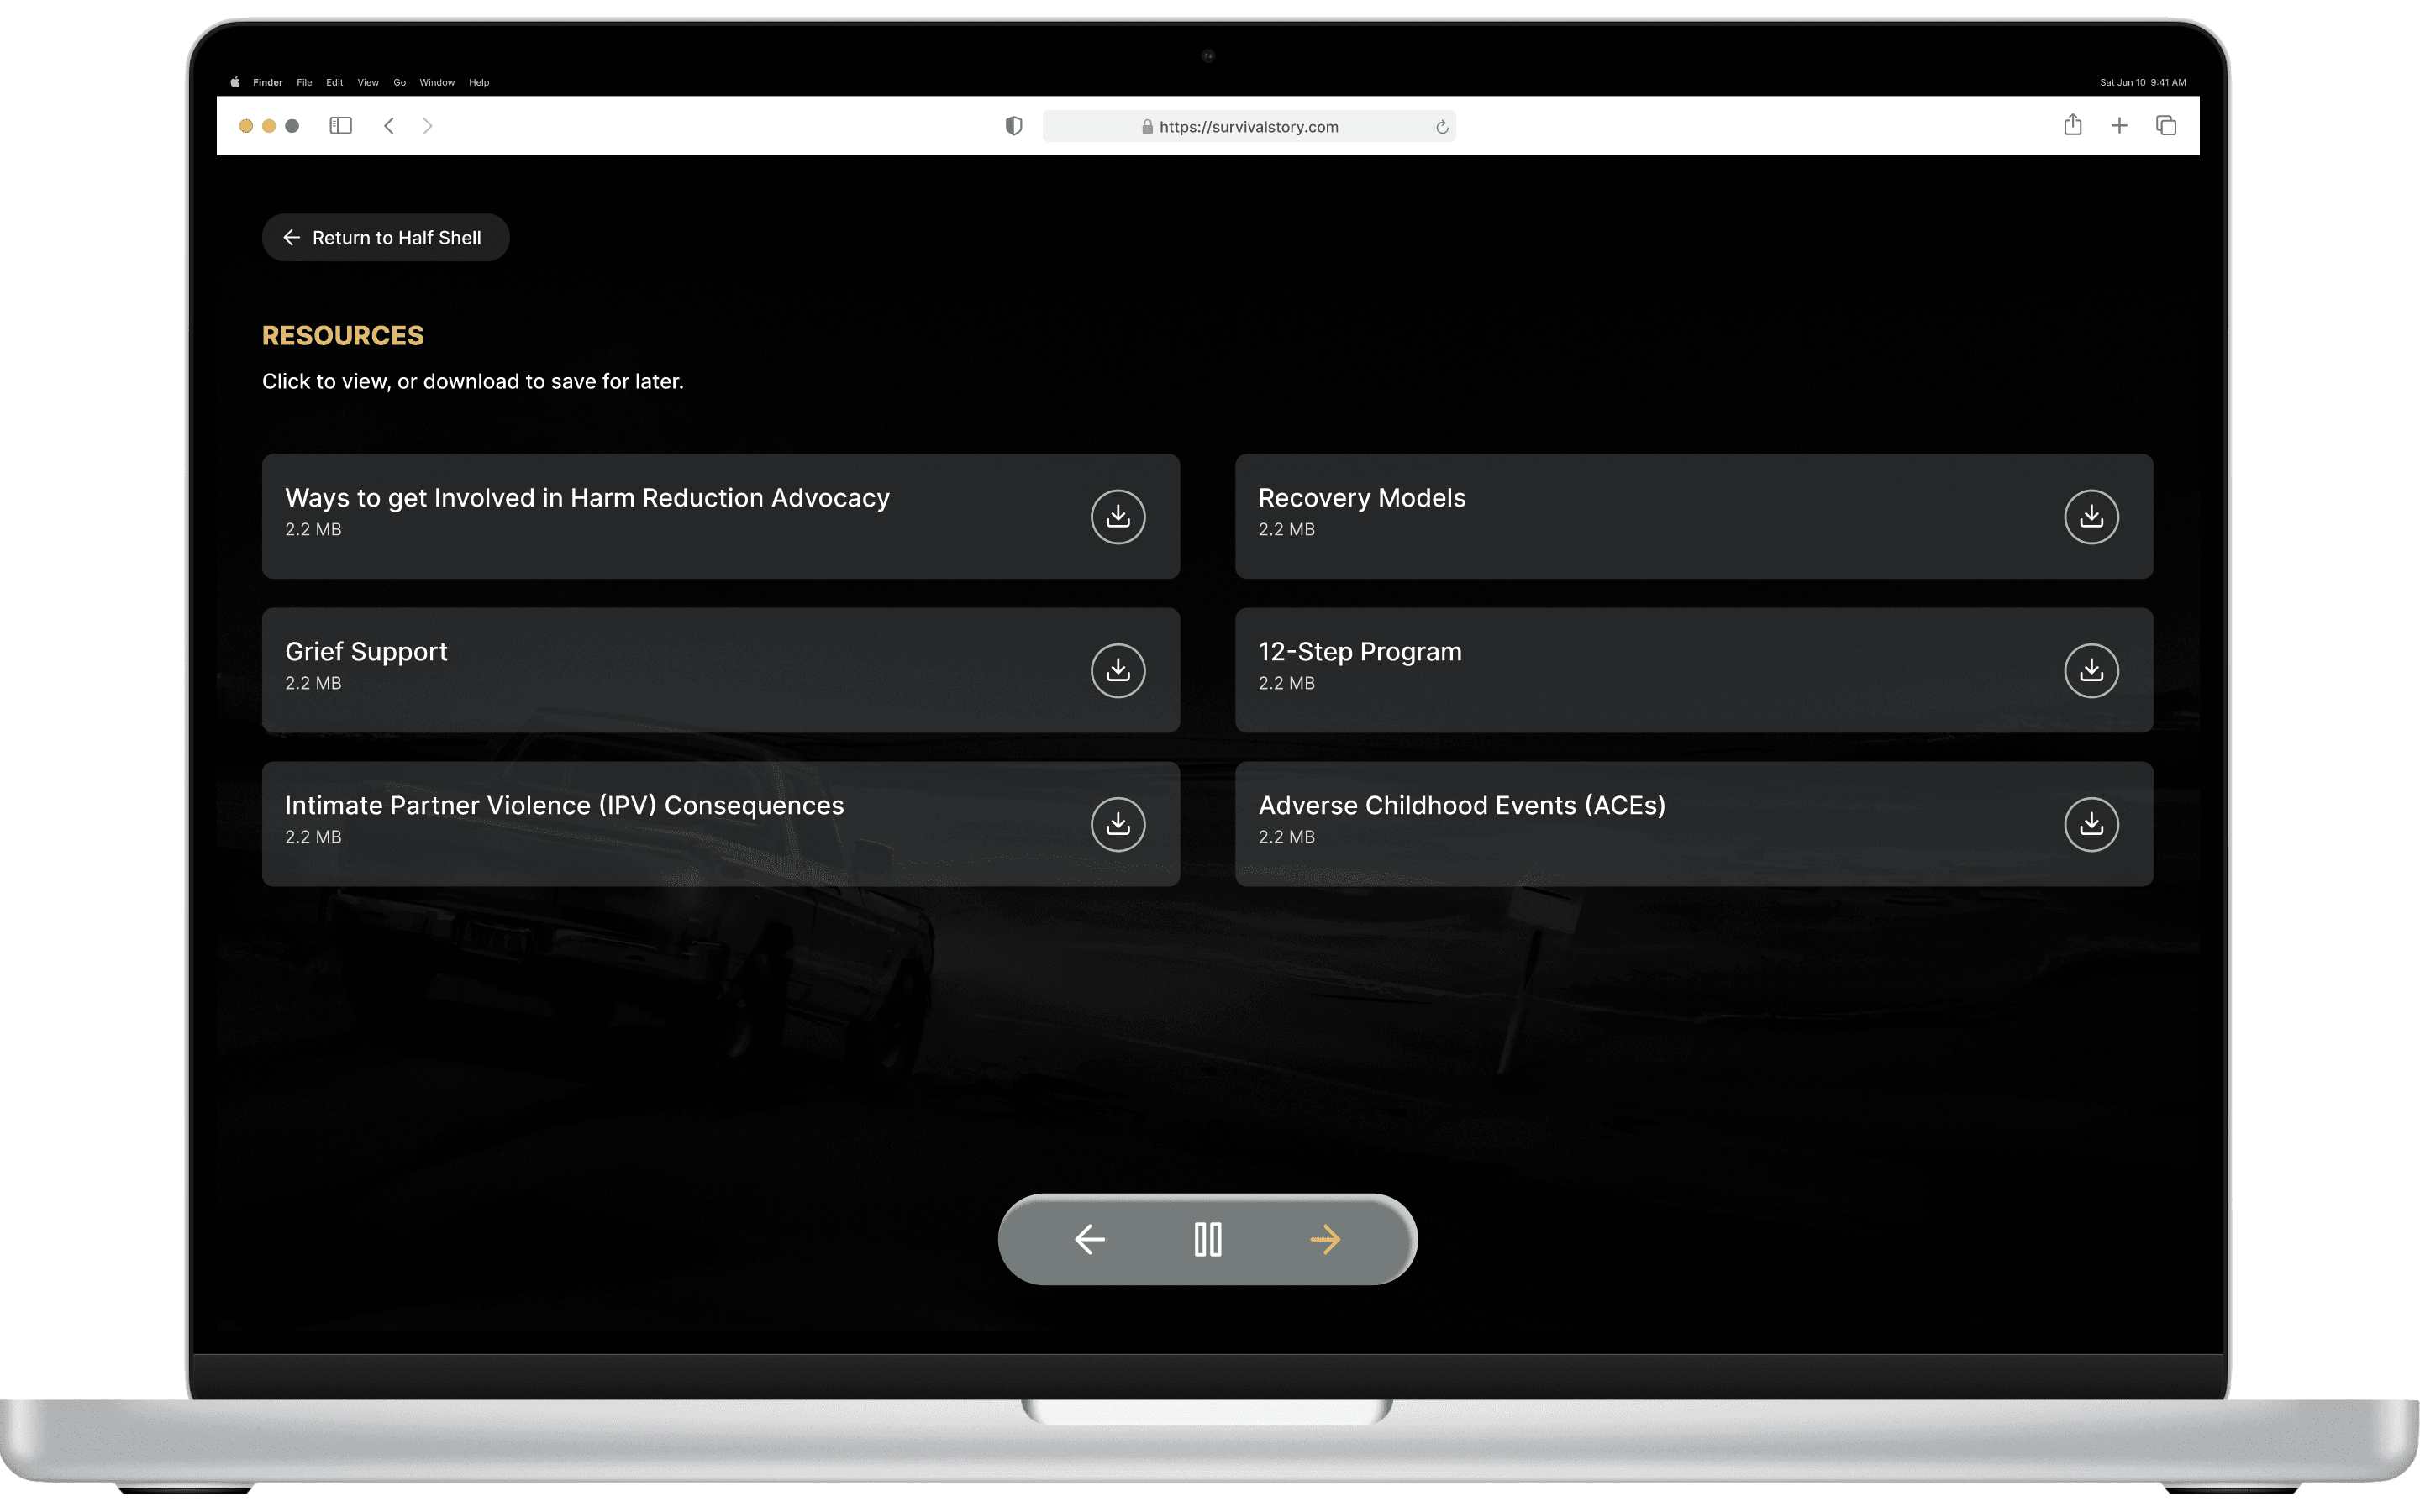Download the Adverse Childhood Events file
Image resolution: width=2420 pixels, height=1512 pixels.
(2090, 824)
